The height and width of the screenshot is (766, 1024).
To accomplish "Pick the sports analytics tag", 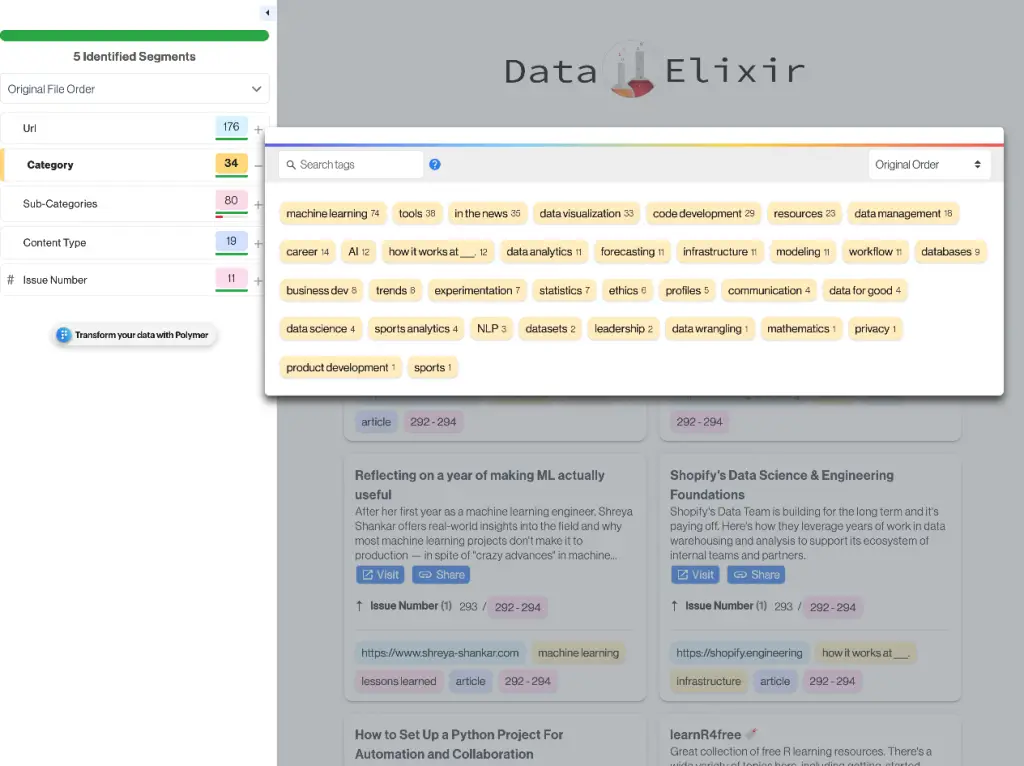I will point(416,328).
